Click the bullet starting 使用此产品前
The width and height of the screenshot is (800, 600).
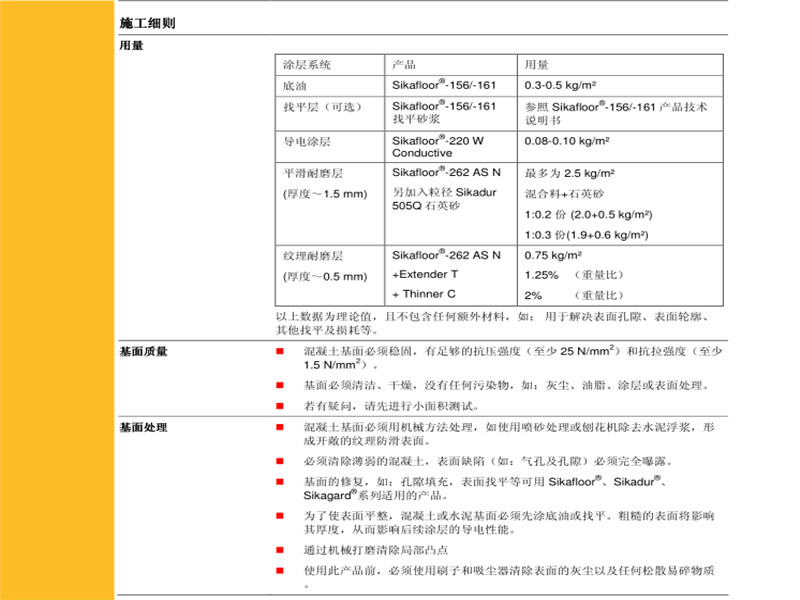tap(509, 577)
